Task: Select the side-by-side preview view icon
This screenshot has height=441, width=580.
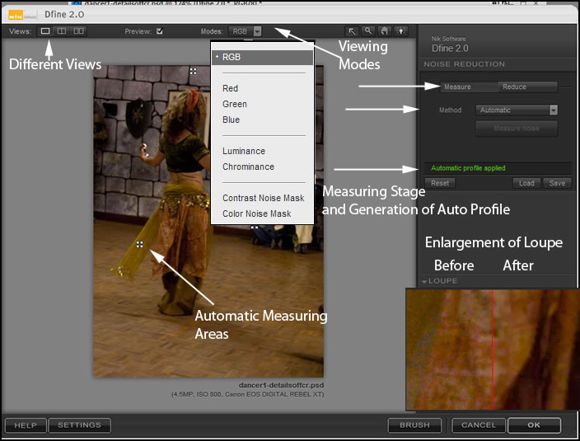Action: (78, 31)
